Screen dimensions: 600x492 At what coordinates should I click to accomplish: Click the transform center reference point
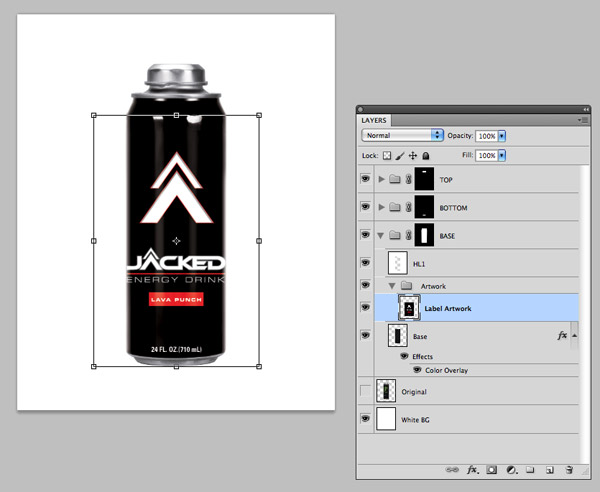pos(176,241)
